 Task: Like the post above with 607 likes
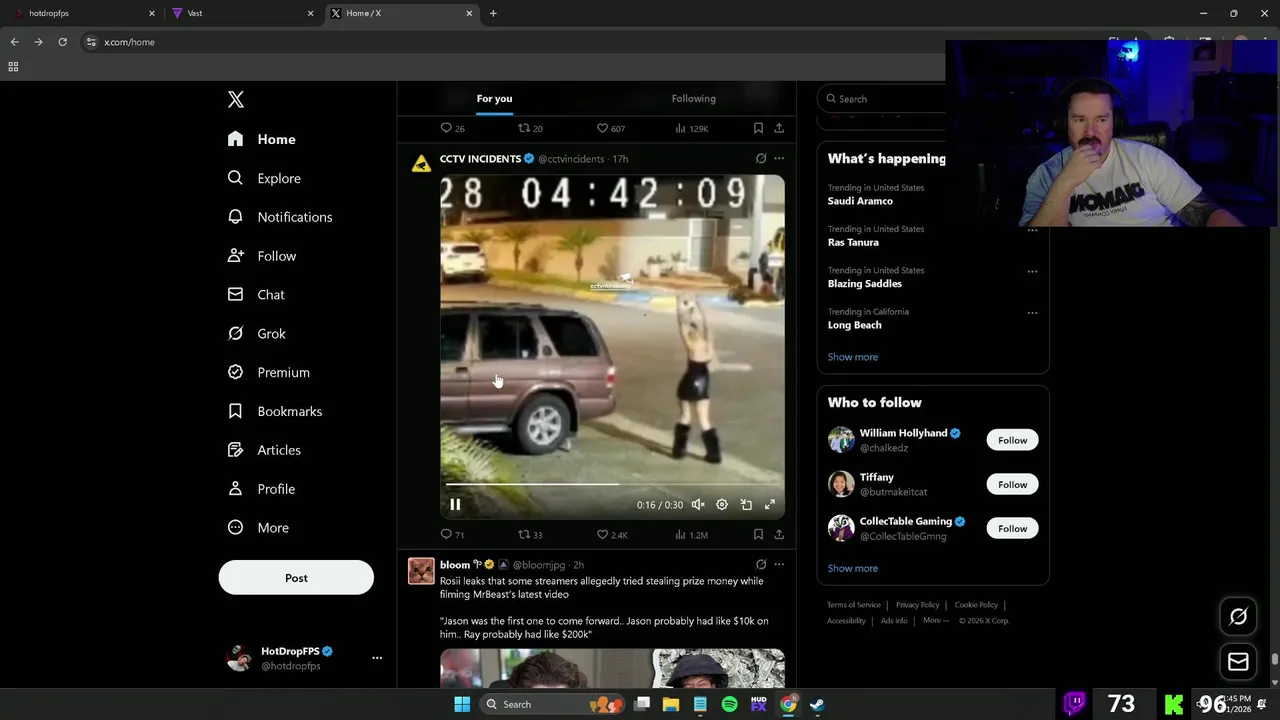(x=611, y=128)
